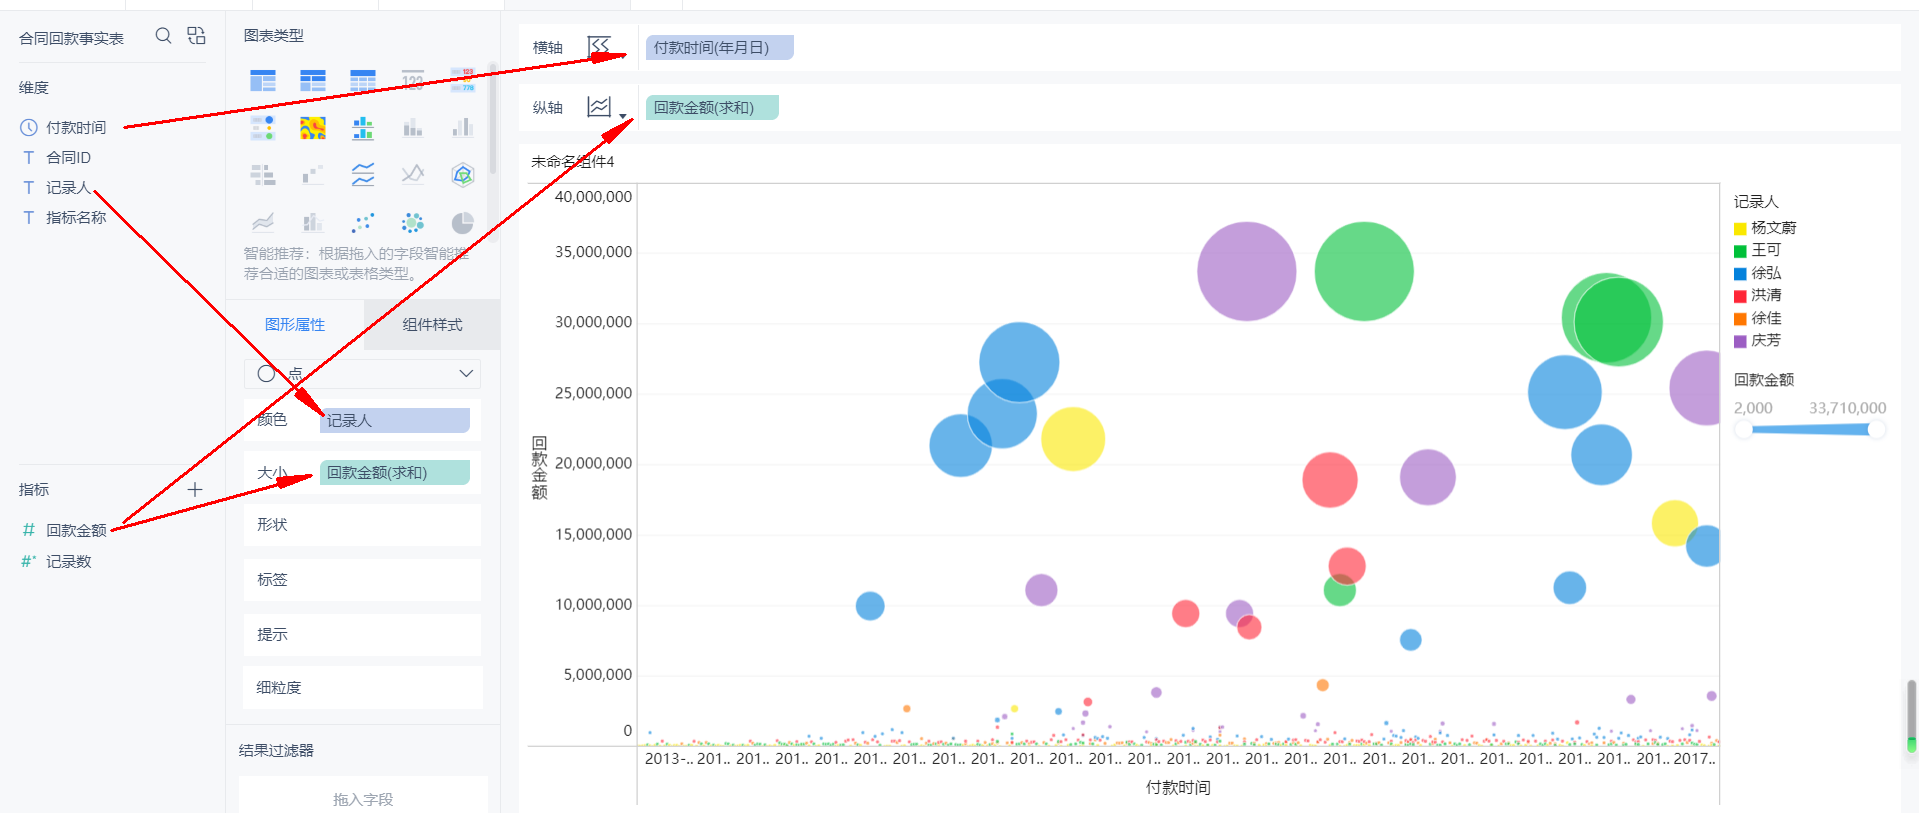
Task: Click the 细粒度 attribute slot
Action: click(362, 687)
